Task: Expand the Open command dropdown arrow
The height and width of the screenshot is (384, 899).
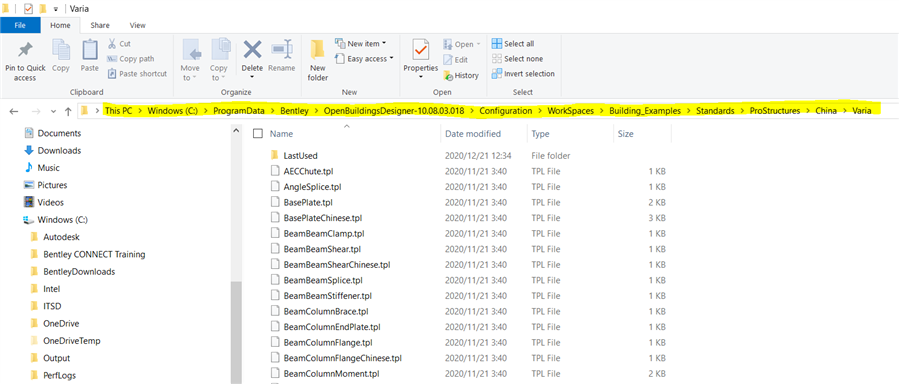Action: 479,44
